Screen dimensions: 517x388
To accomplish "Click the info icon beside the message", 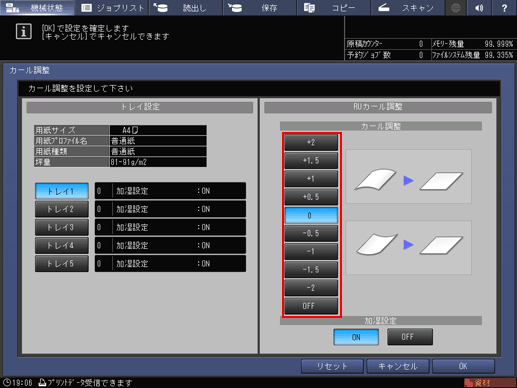I will (24, 32).
